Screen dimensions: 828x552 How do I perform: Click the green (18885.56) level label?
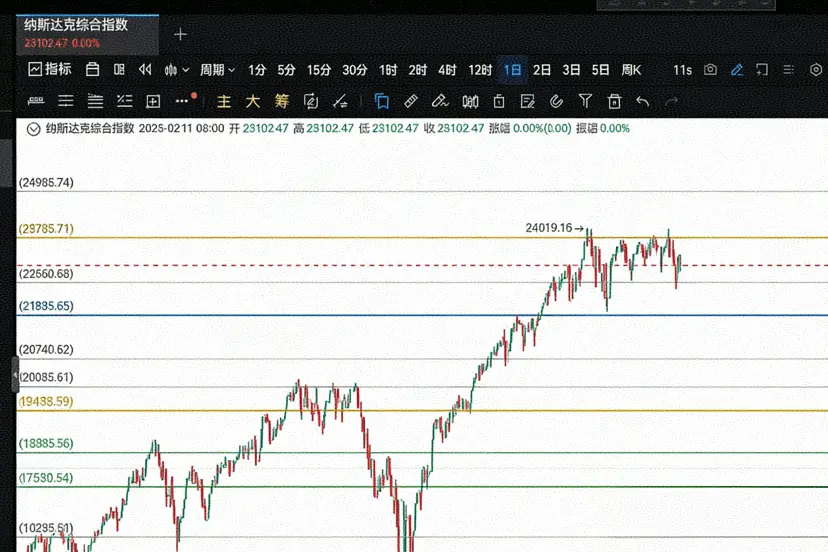click(46, 443)
